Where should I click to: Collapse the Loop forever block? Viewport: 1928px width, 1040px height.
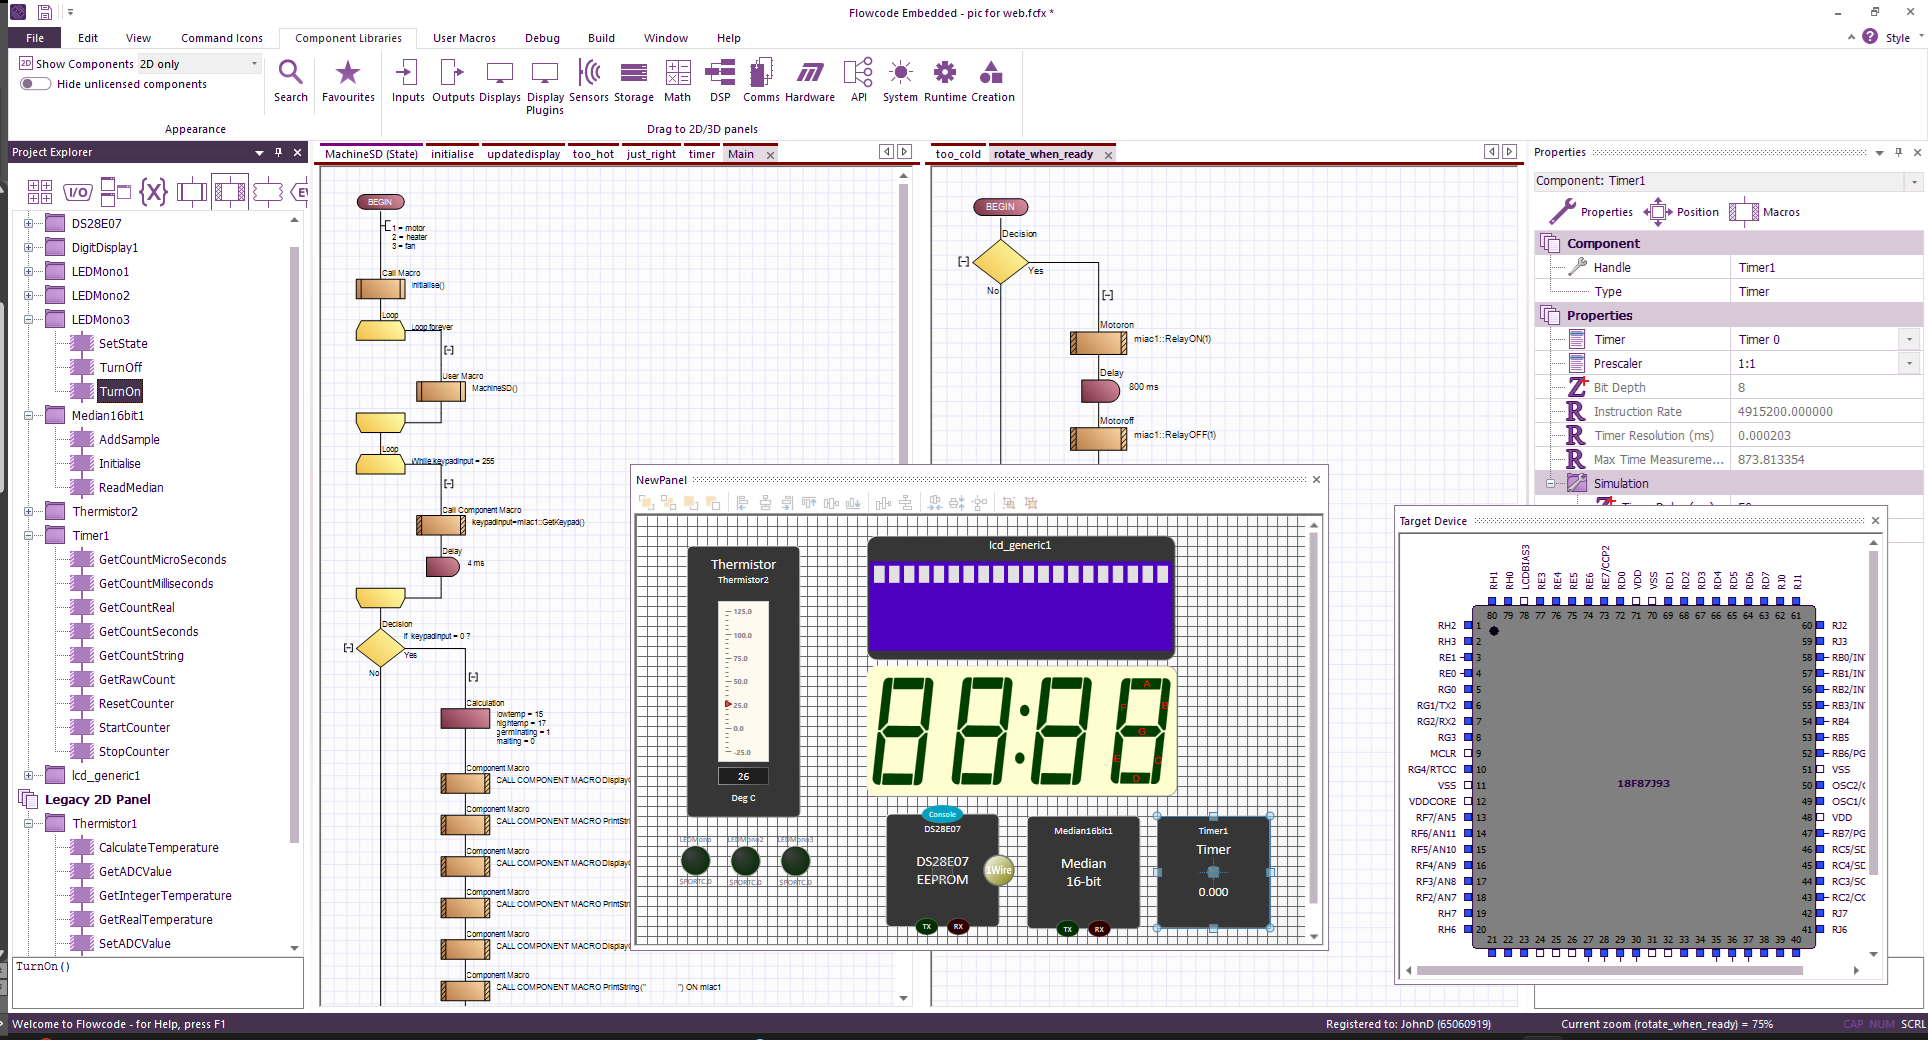point(448,350)
